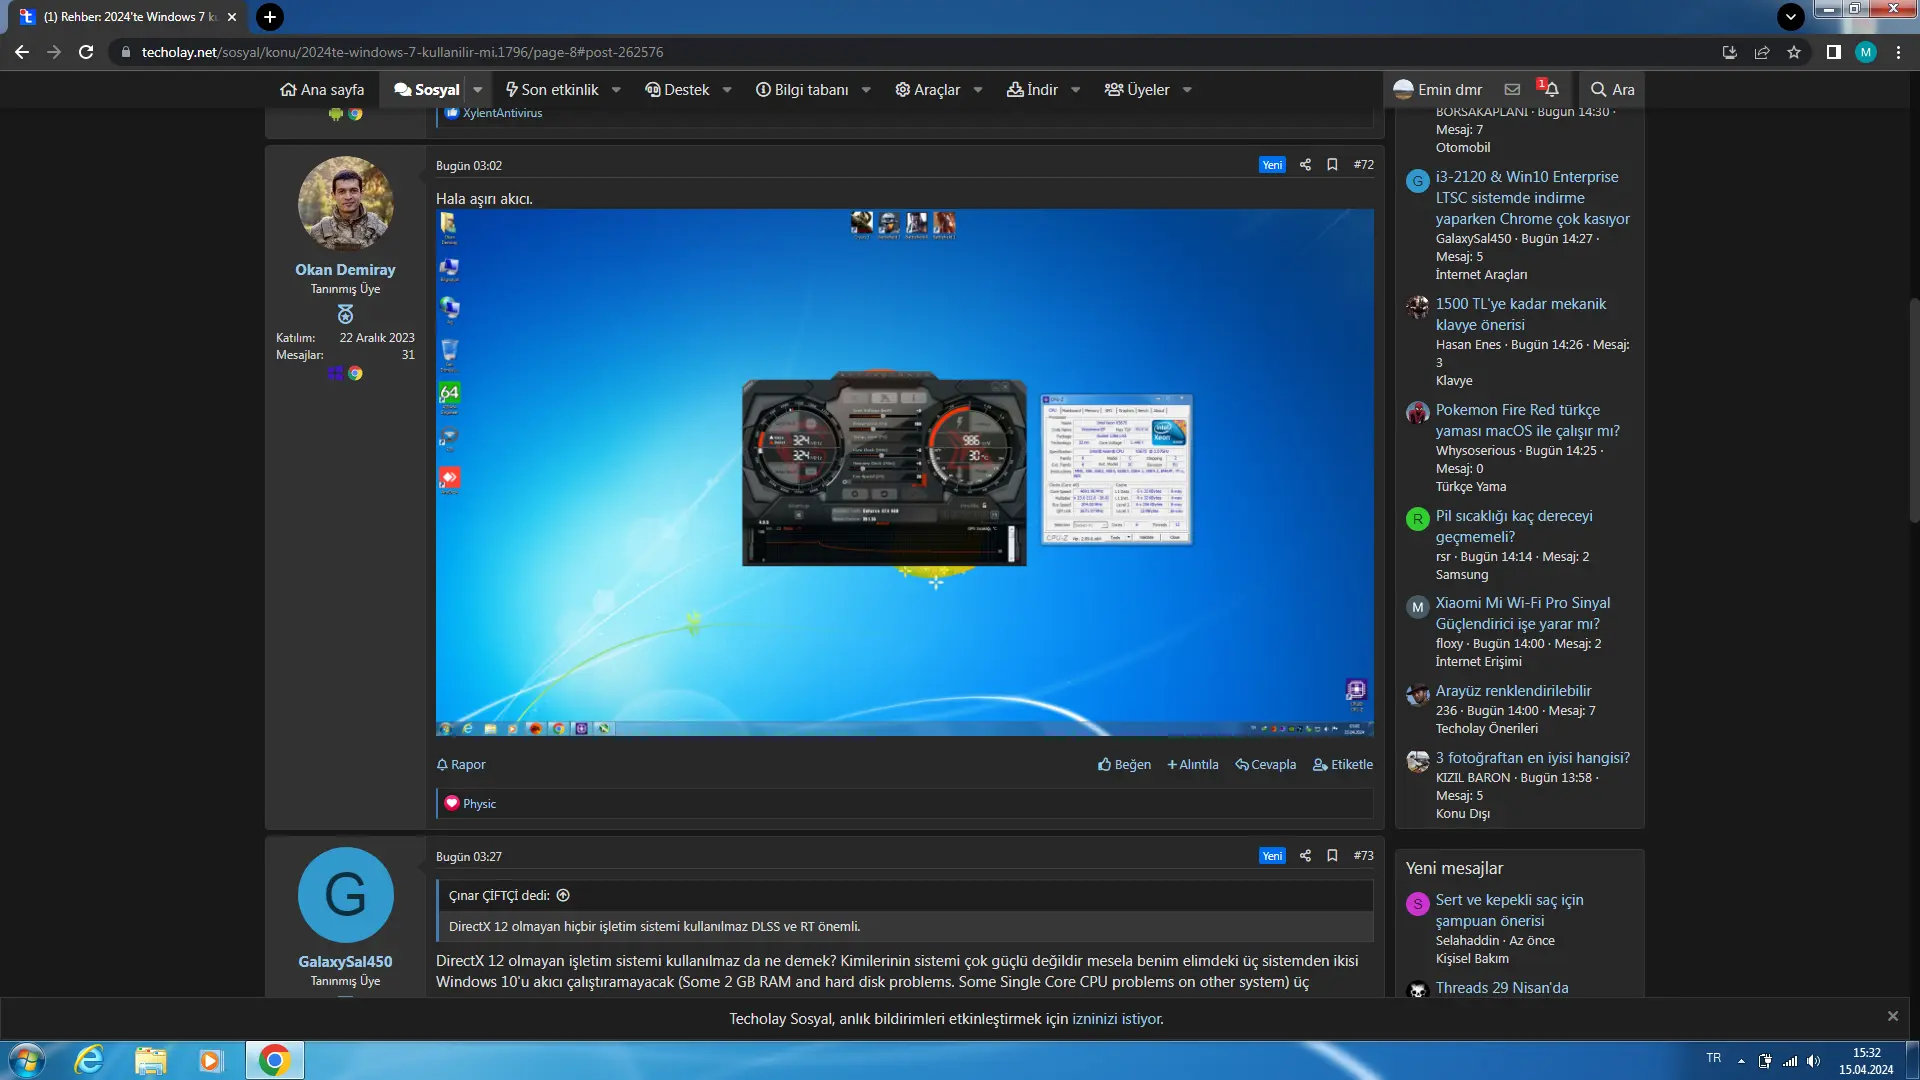Go back using the browser back arrow
This screenshot has height=1080, width=1920.
pos(22,52)
